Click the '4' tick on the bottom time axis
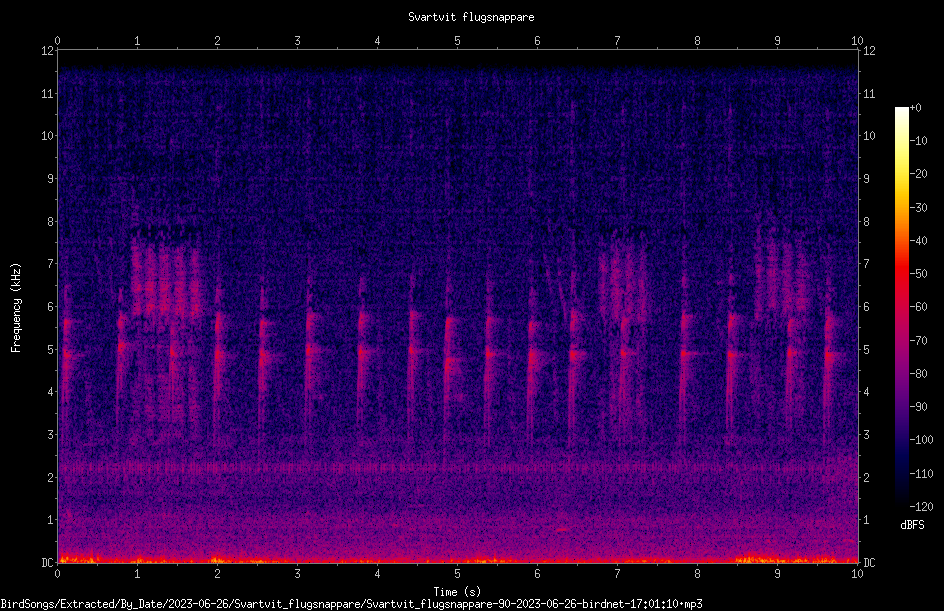The width and height of the screenshot is (944, 611). [377, 574]
